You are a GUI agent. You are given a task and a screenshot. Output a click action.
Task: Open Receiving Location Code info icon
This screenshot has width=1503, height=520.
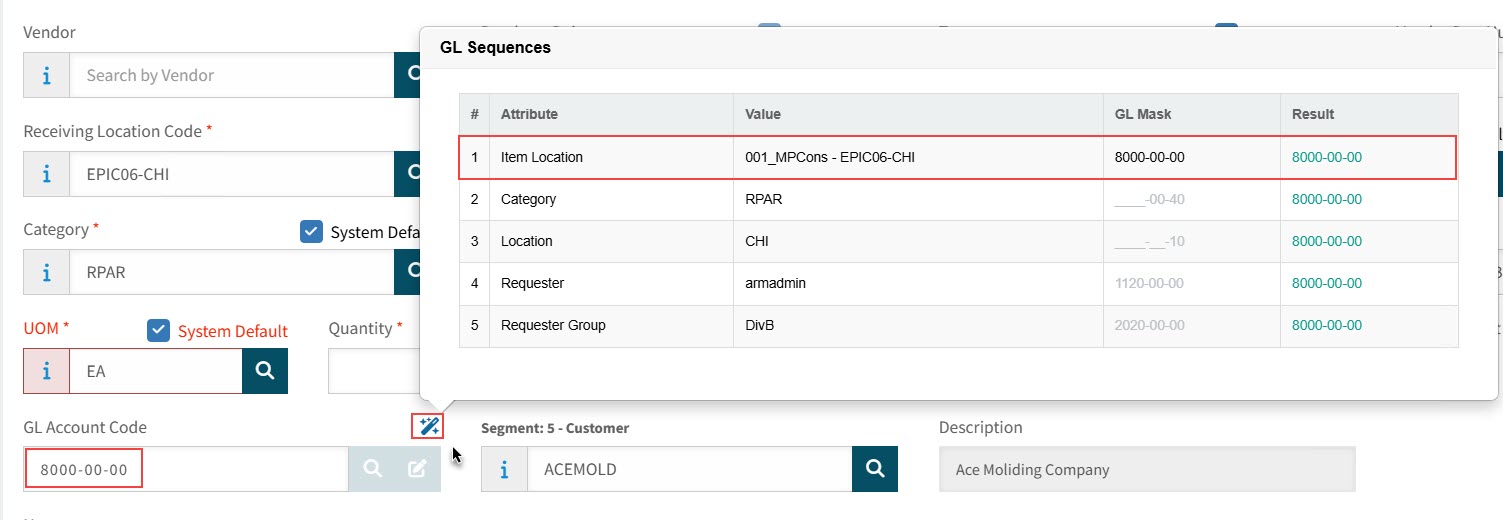[x=47, y=174]
